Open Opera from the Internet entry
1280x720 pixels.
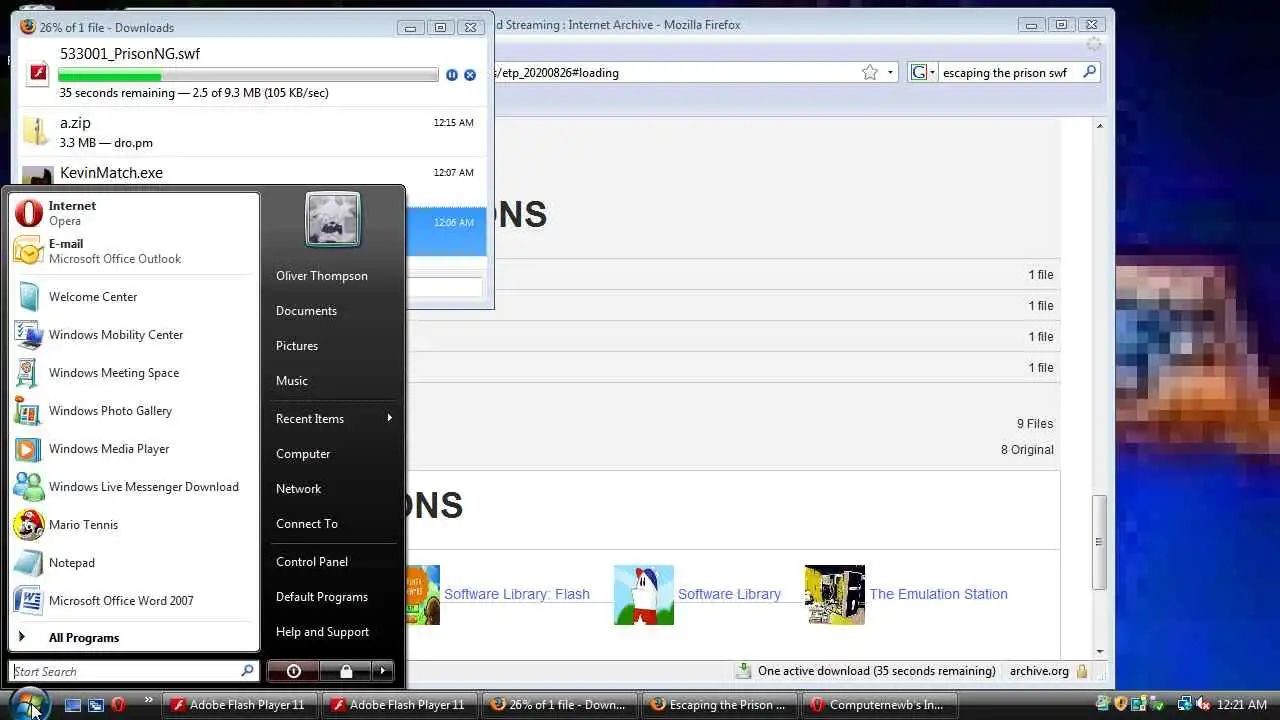(133, 213)
